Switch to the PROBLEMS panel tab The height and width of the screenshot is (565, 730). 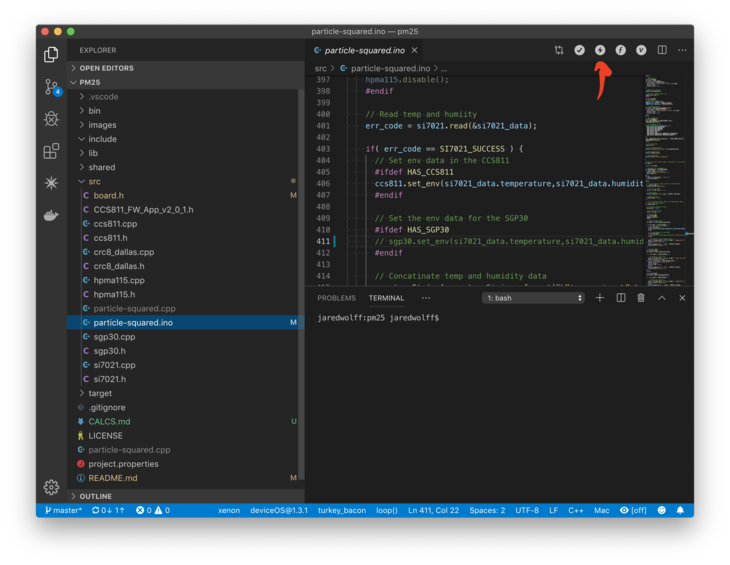(x=336, y=298)
